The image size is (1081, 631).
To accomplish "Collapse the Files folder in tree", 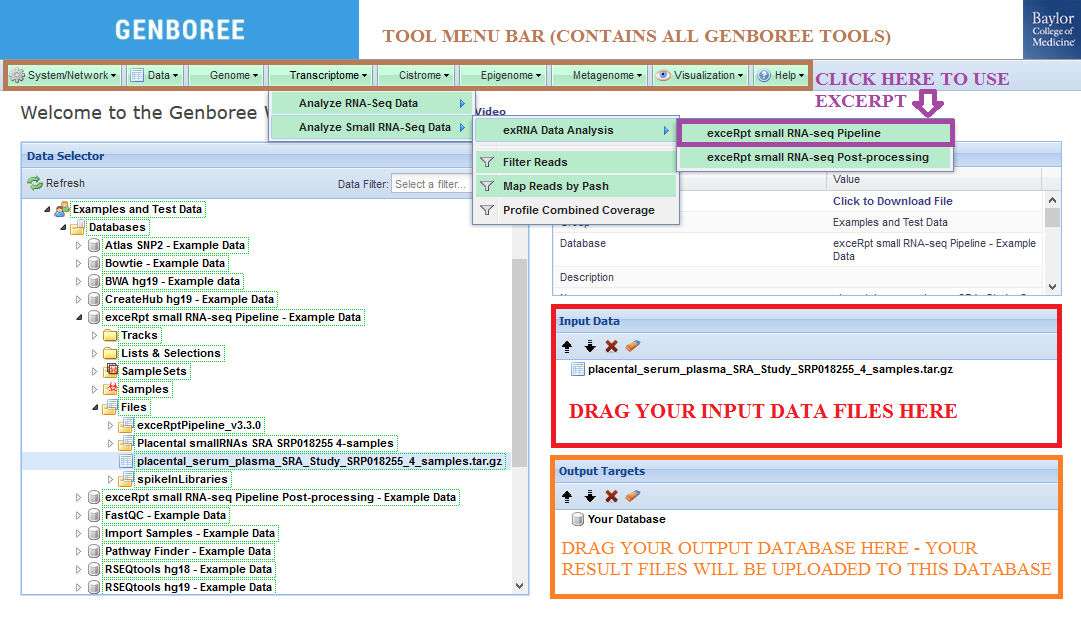I will pyautogui.click(x=95, y=408).
